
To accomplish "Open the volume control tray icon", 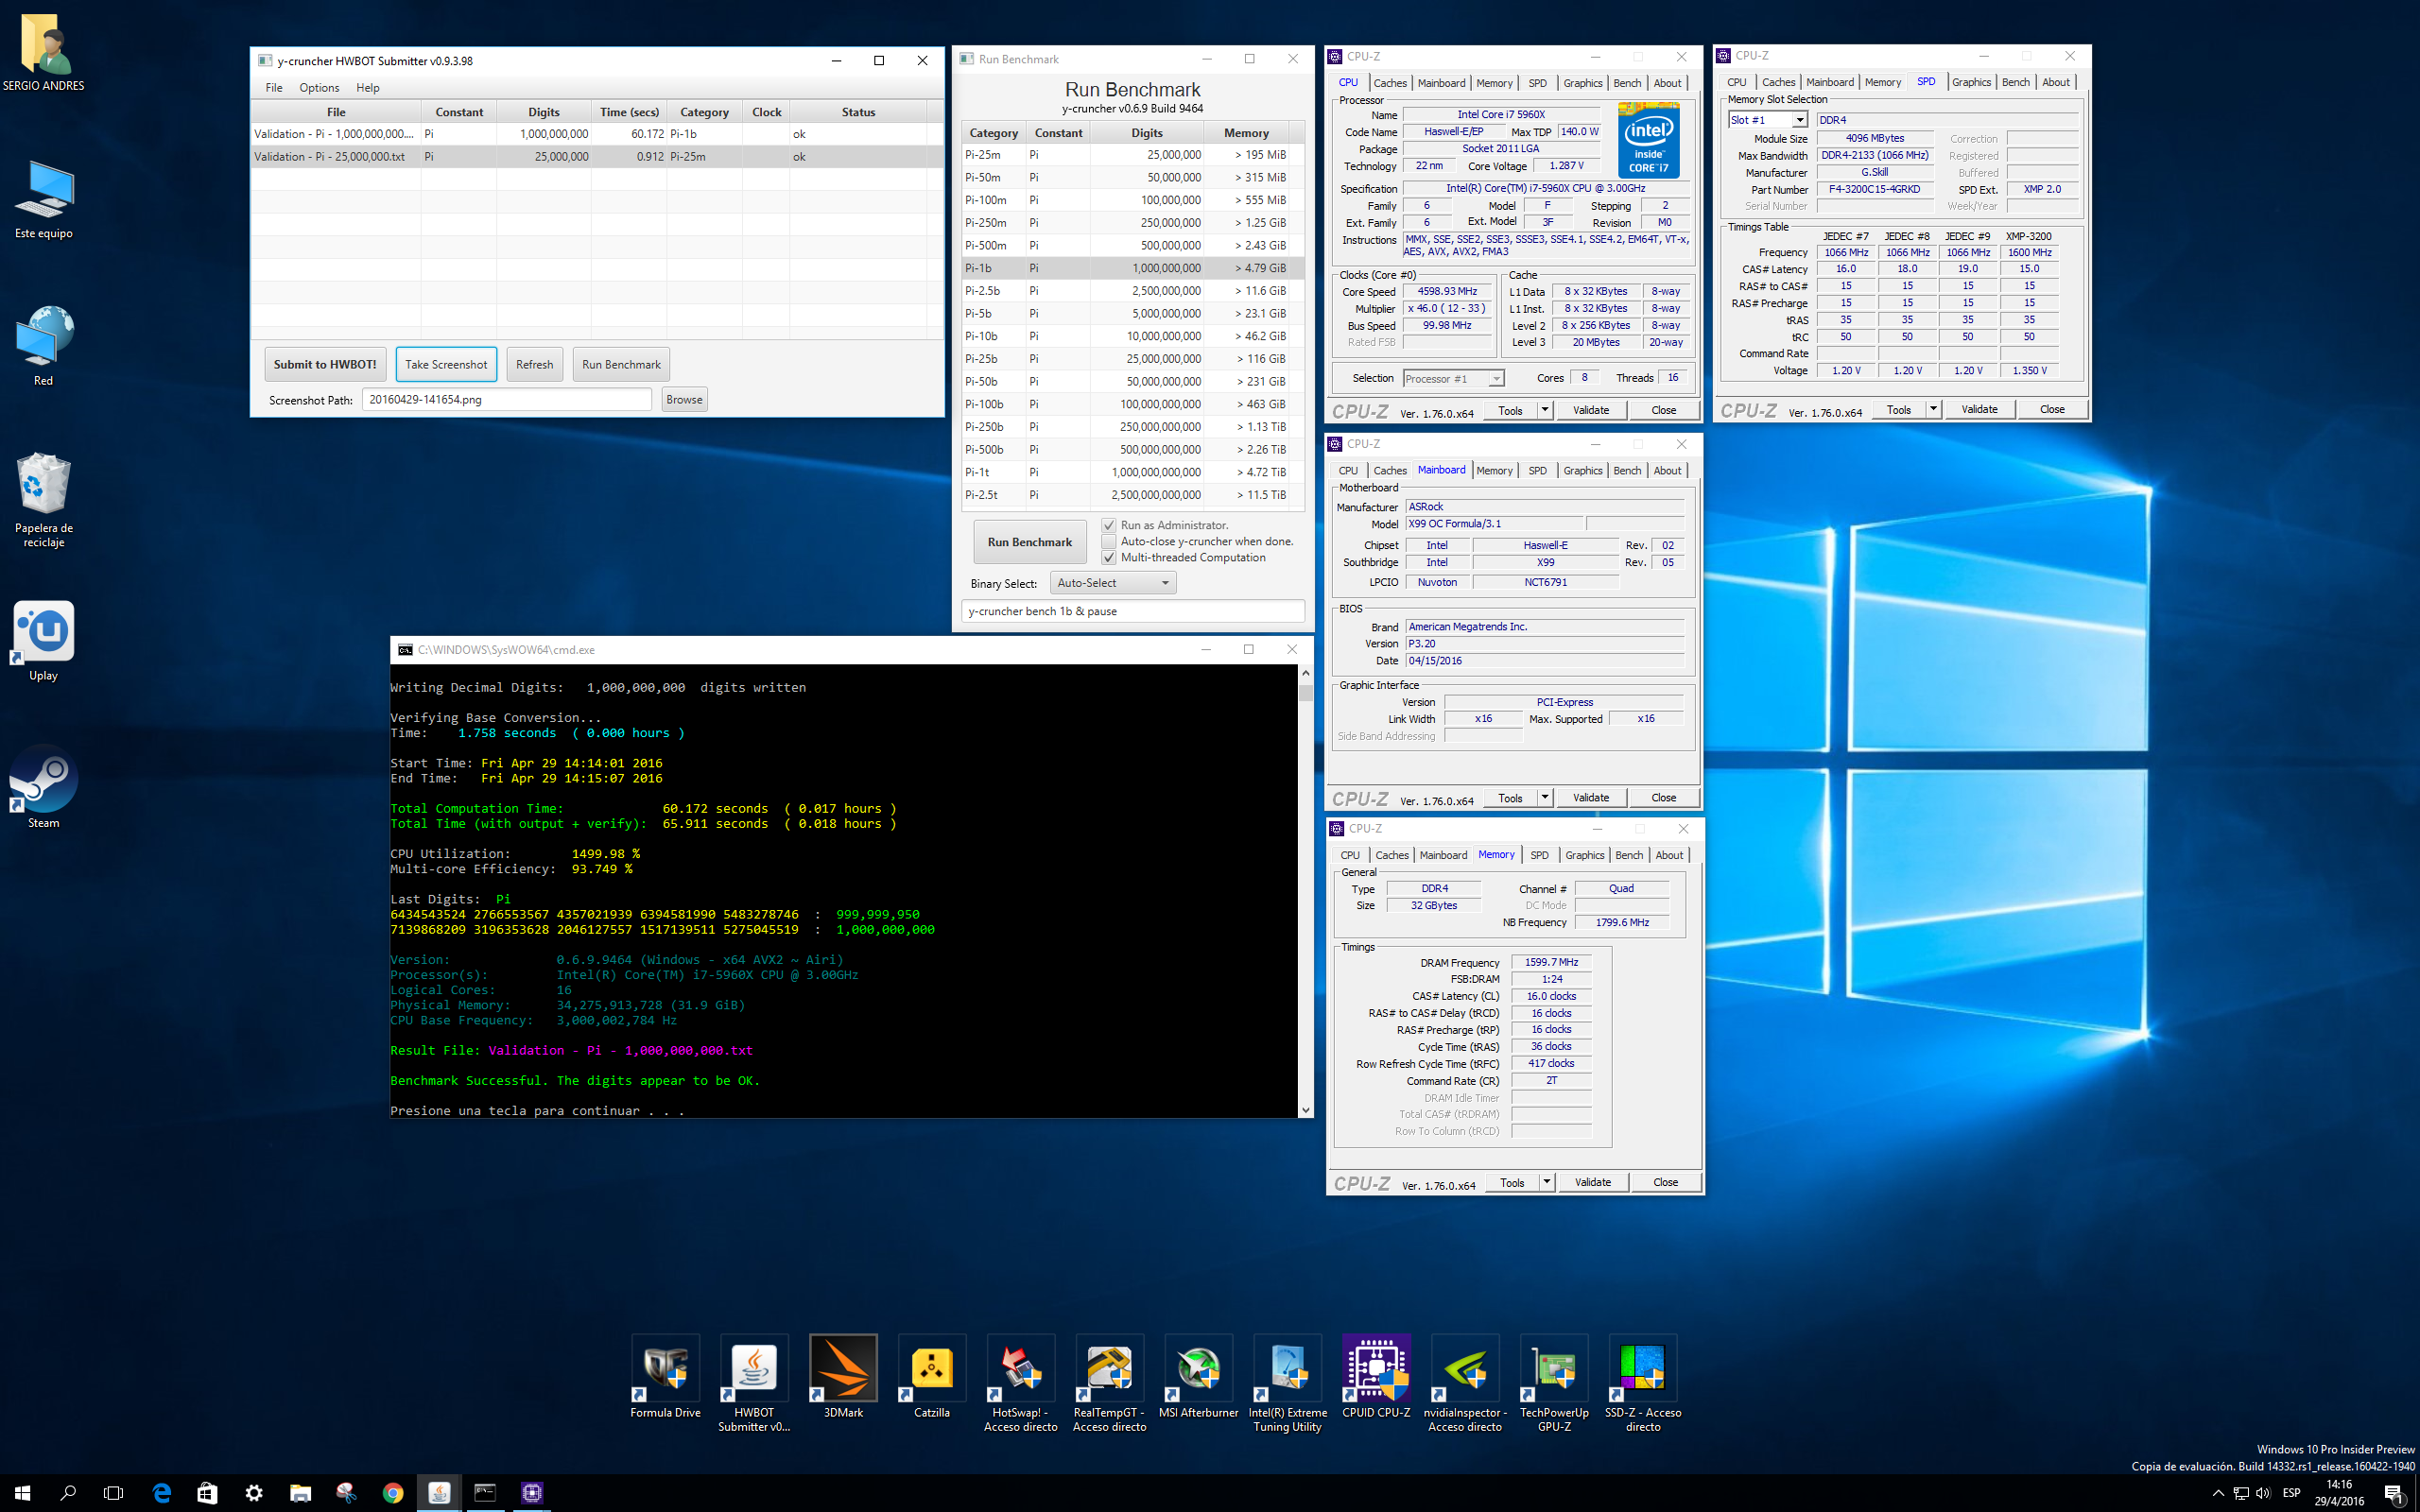I will (2262, 1493).
